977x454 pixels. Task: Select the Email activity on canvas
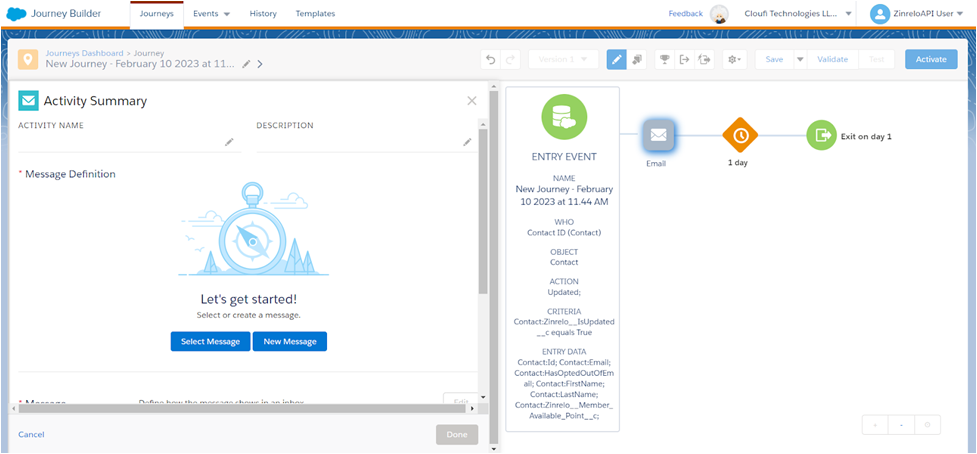658,135
